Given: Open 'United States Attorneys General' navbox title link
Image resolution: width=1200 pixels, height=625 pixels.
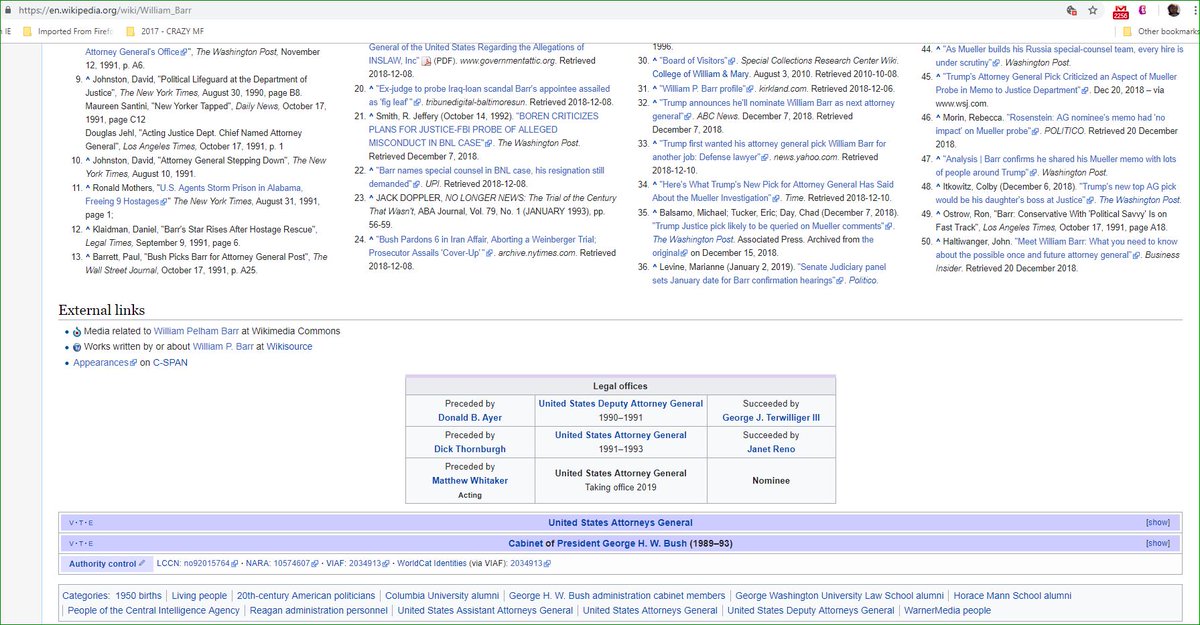Looking at the screenshot, I should 620,523.
